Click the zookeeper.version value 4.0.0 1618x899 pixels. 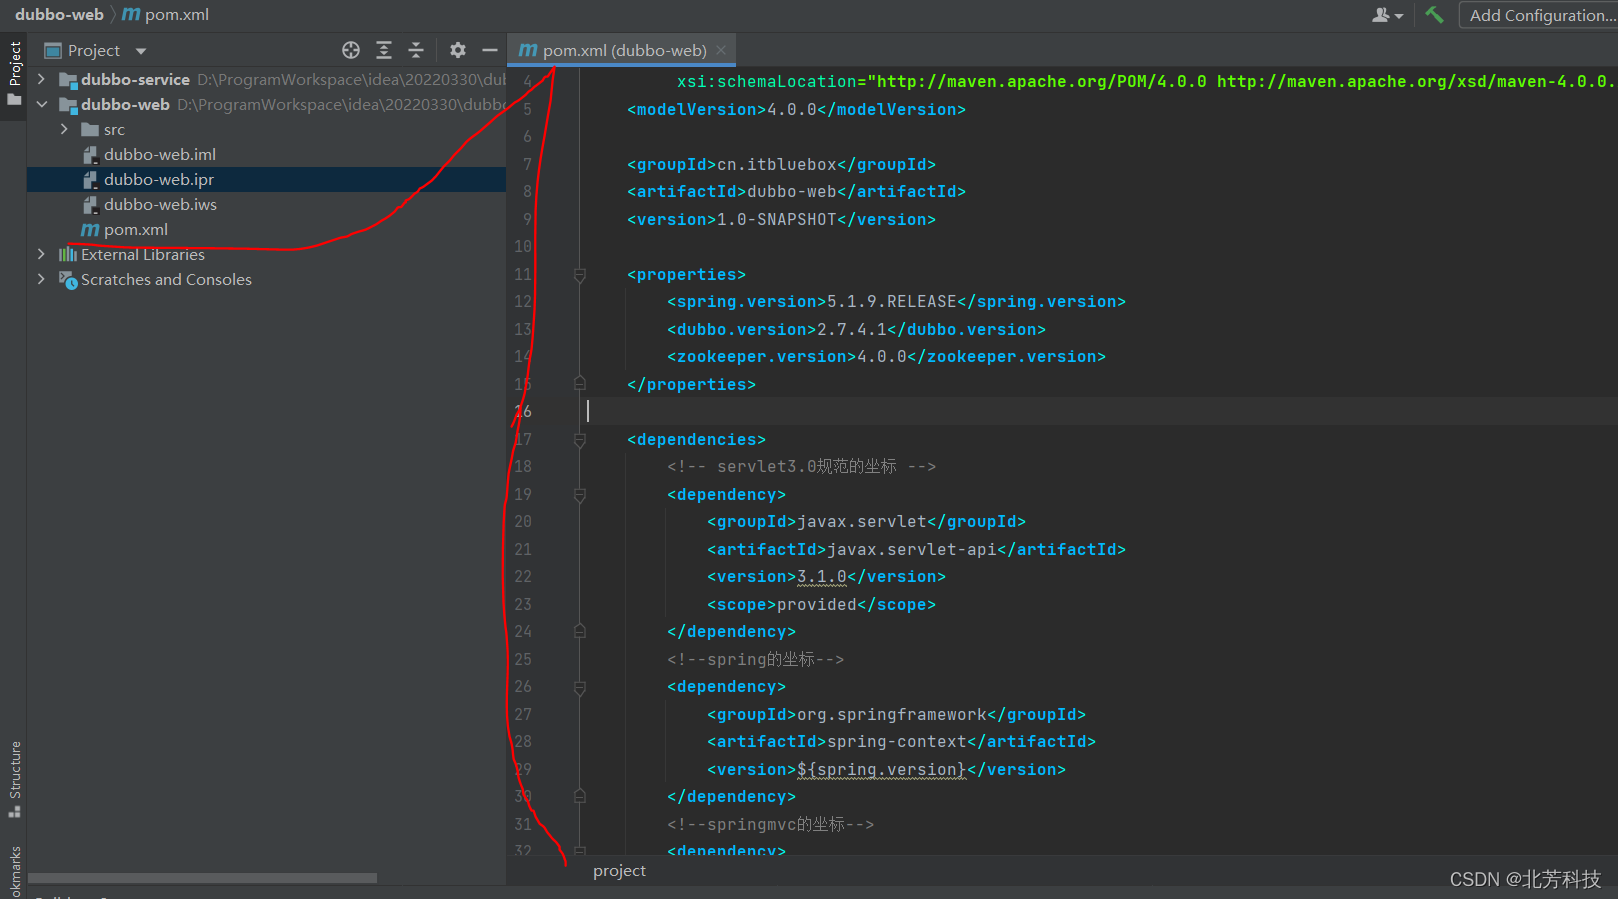coord(881,357)
